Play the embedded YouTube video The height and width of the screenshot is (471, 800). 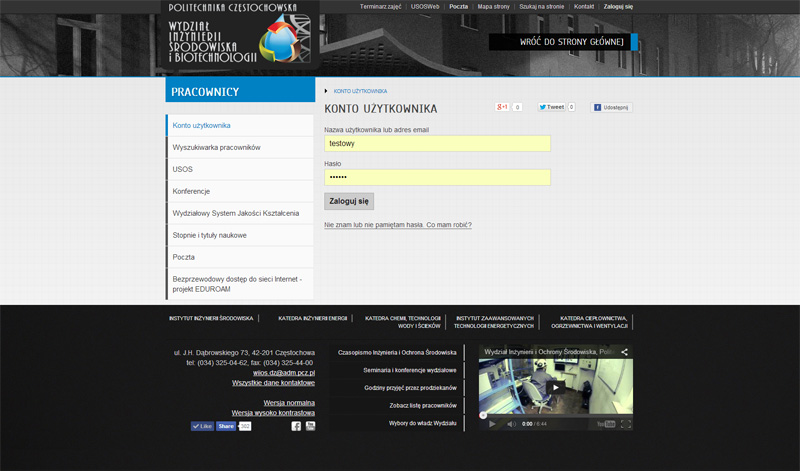[x=556, y=387]
